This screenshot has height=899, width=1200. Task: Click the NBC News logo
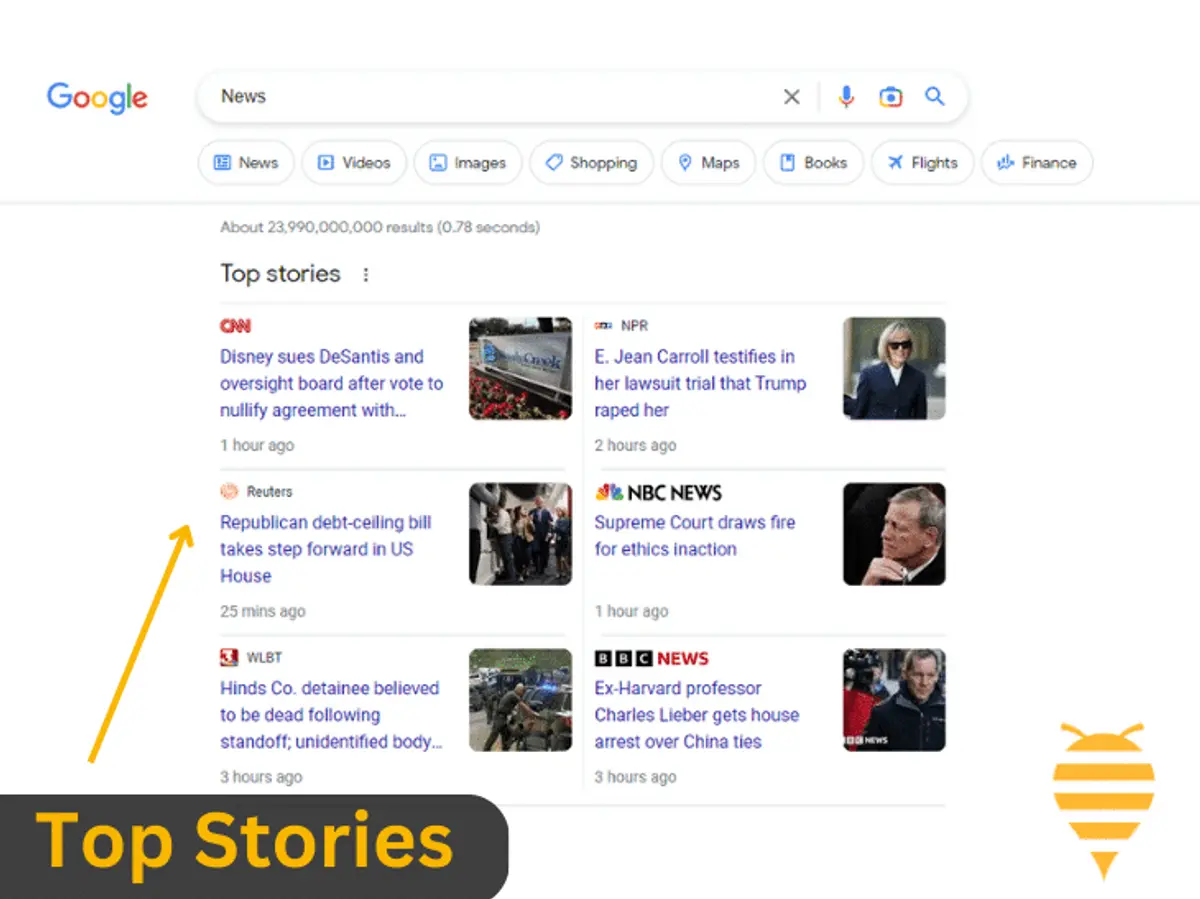658,492
